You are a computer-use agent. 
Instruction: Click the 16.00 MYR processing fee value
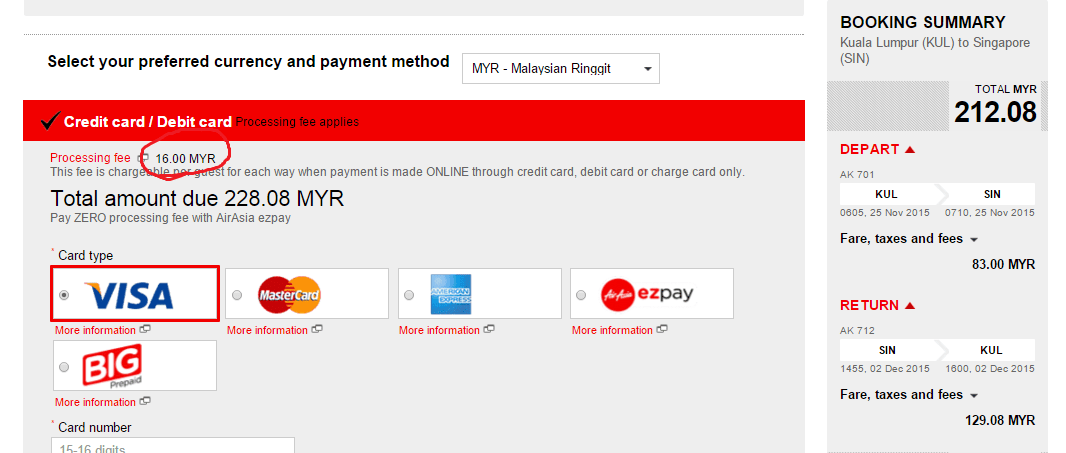coord(186,159)
